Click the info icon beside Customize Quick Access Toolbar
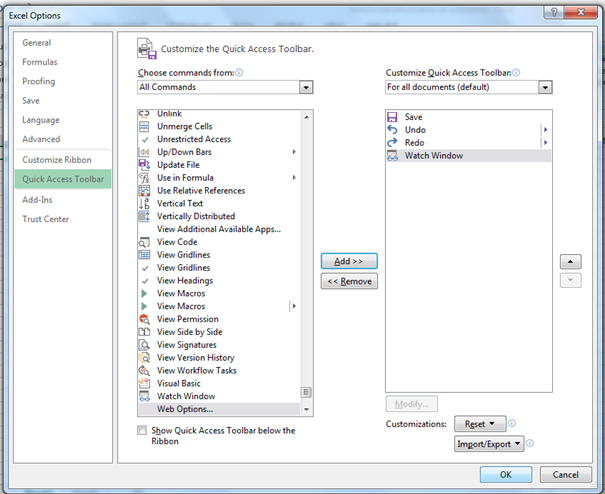605x494 pixels. (x=516, y=73)
